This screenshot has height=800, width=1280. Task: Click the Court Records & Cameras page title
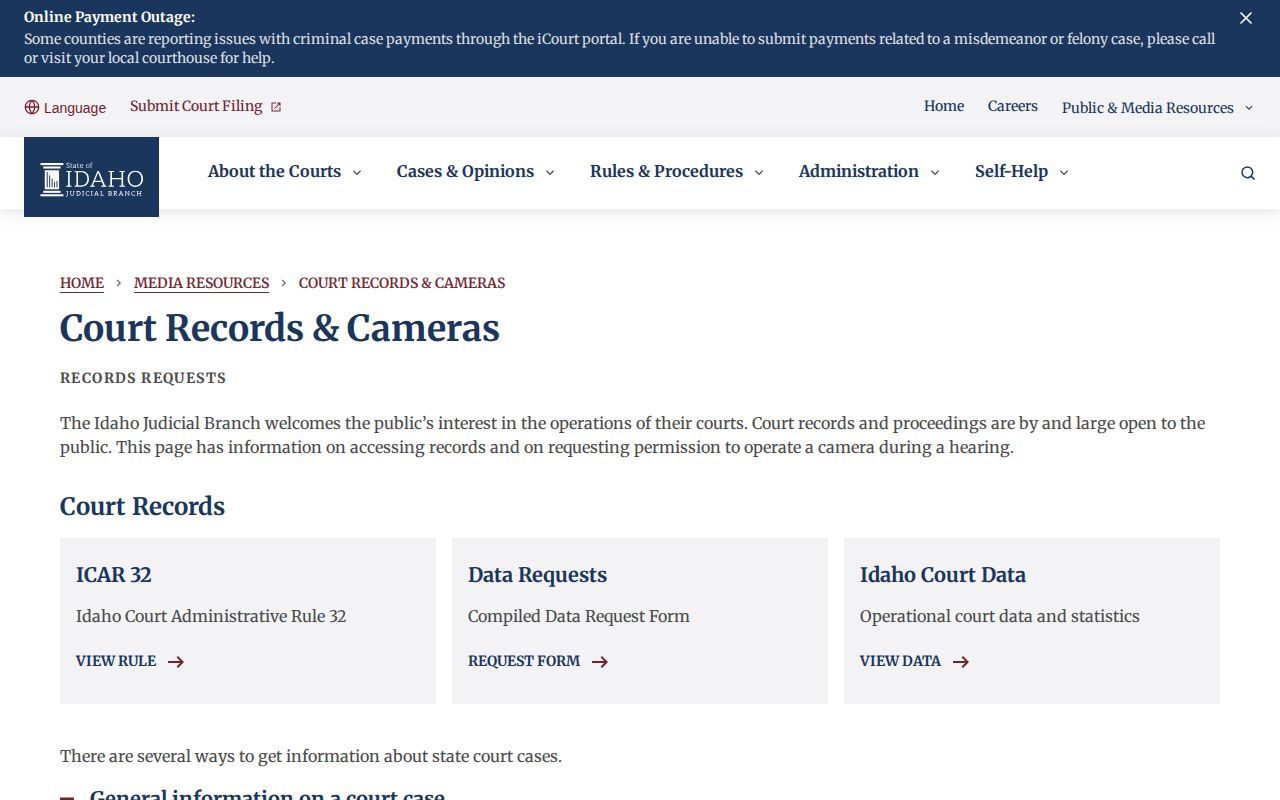pos(280,328)
